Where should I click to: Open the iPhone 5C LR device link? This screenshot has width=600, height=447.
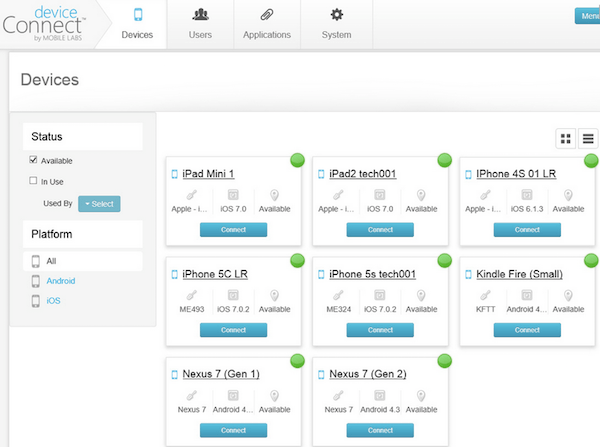tap(215, 274)
